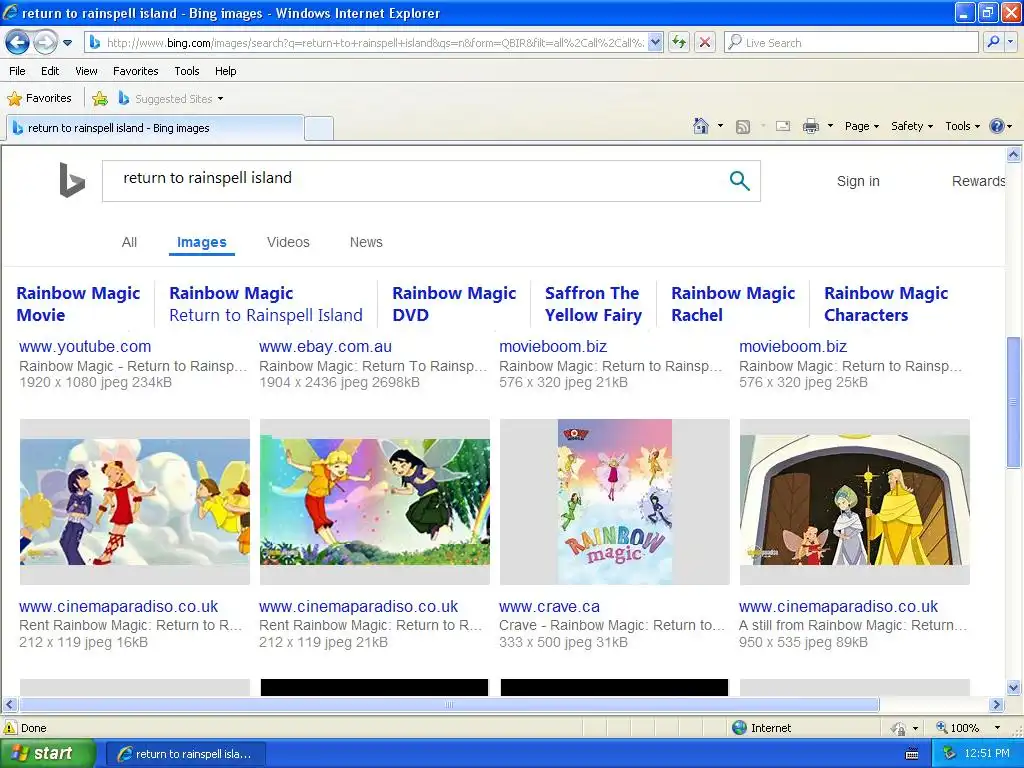Expand the address bar history dropdown
1024x768 pixels.
click(656, 43)
